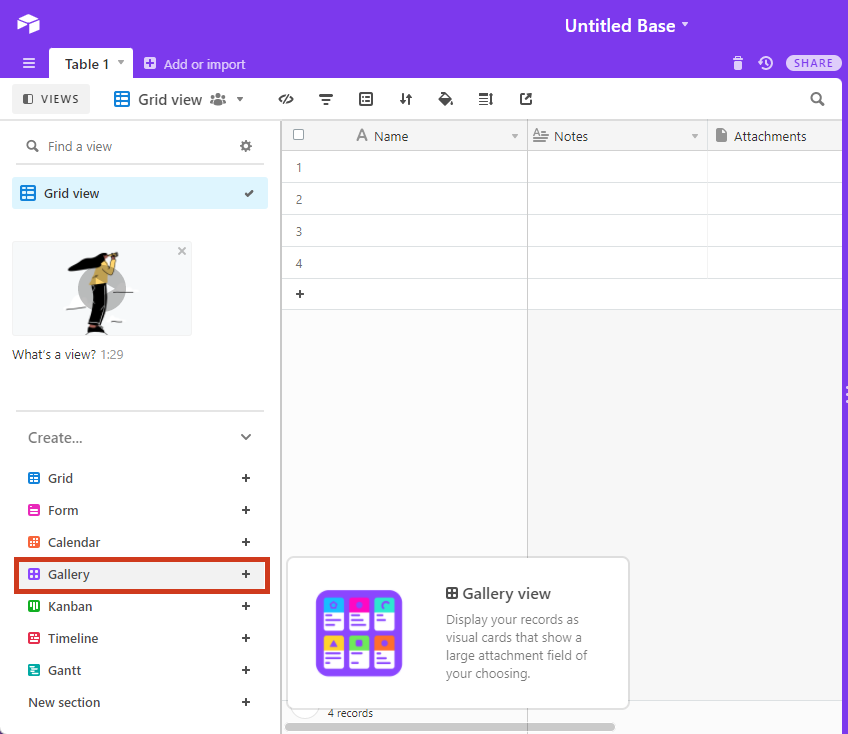The height and width of the screenshot is (734, 848).
Task: Click the Find a view field
Action: 130,147
